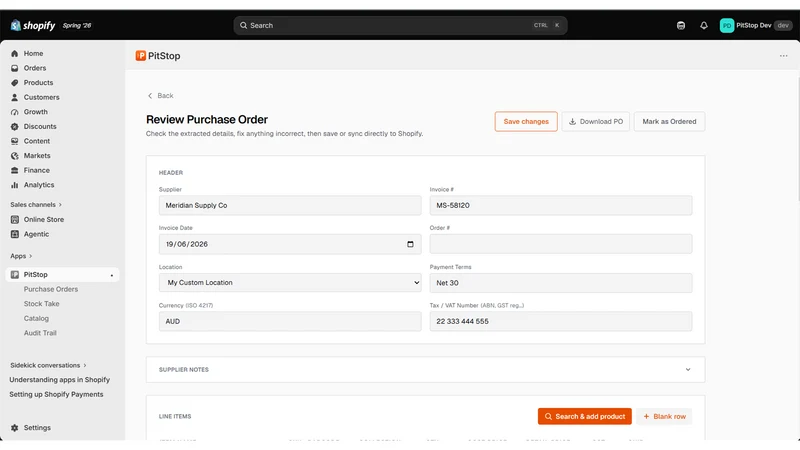
Task: Open Stock Take submenu item
Action: click(x=41, y=304)
